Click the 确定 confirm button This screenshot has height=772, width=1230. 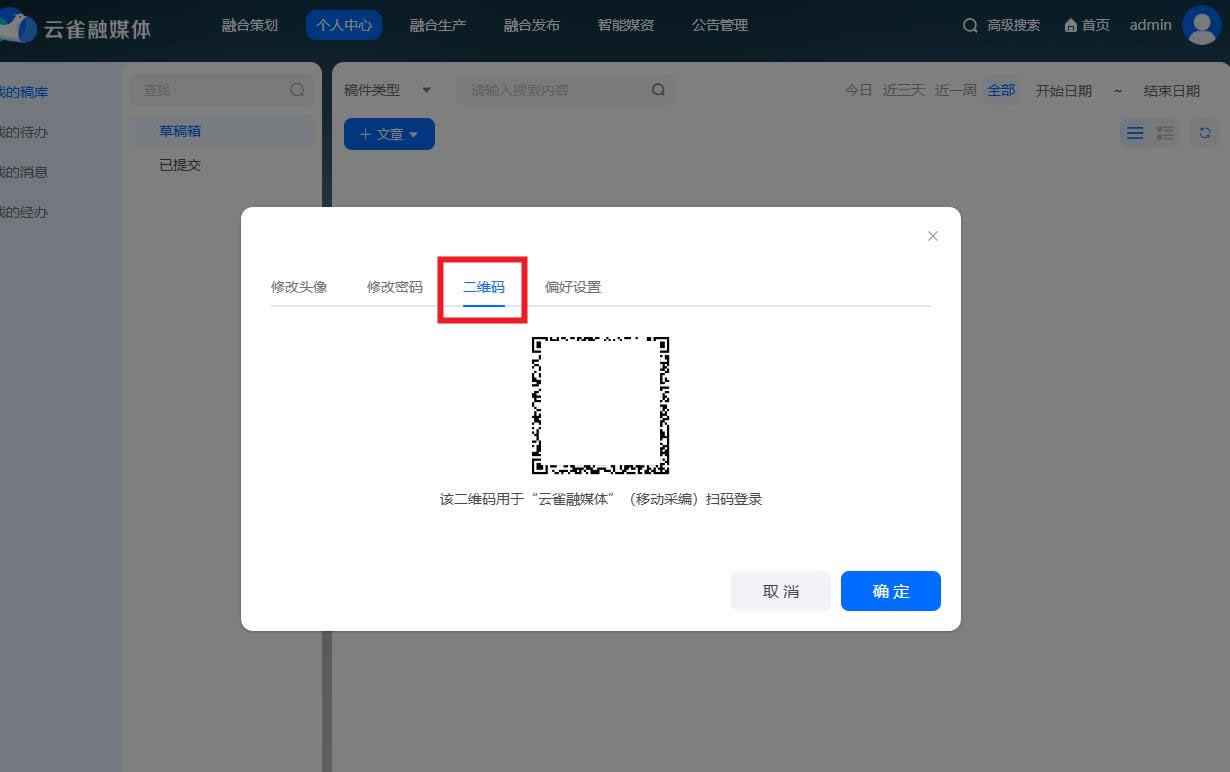(x=890, y=591)
